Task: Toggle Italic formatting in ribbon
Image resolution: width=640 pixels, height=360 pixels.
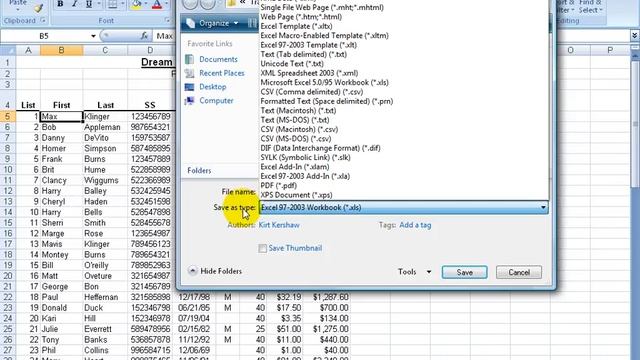Action: [x=74, y=4]
